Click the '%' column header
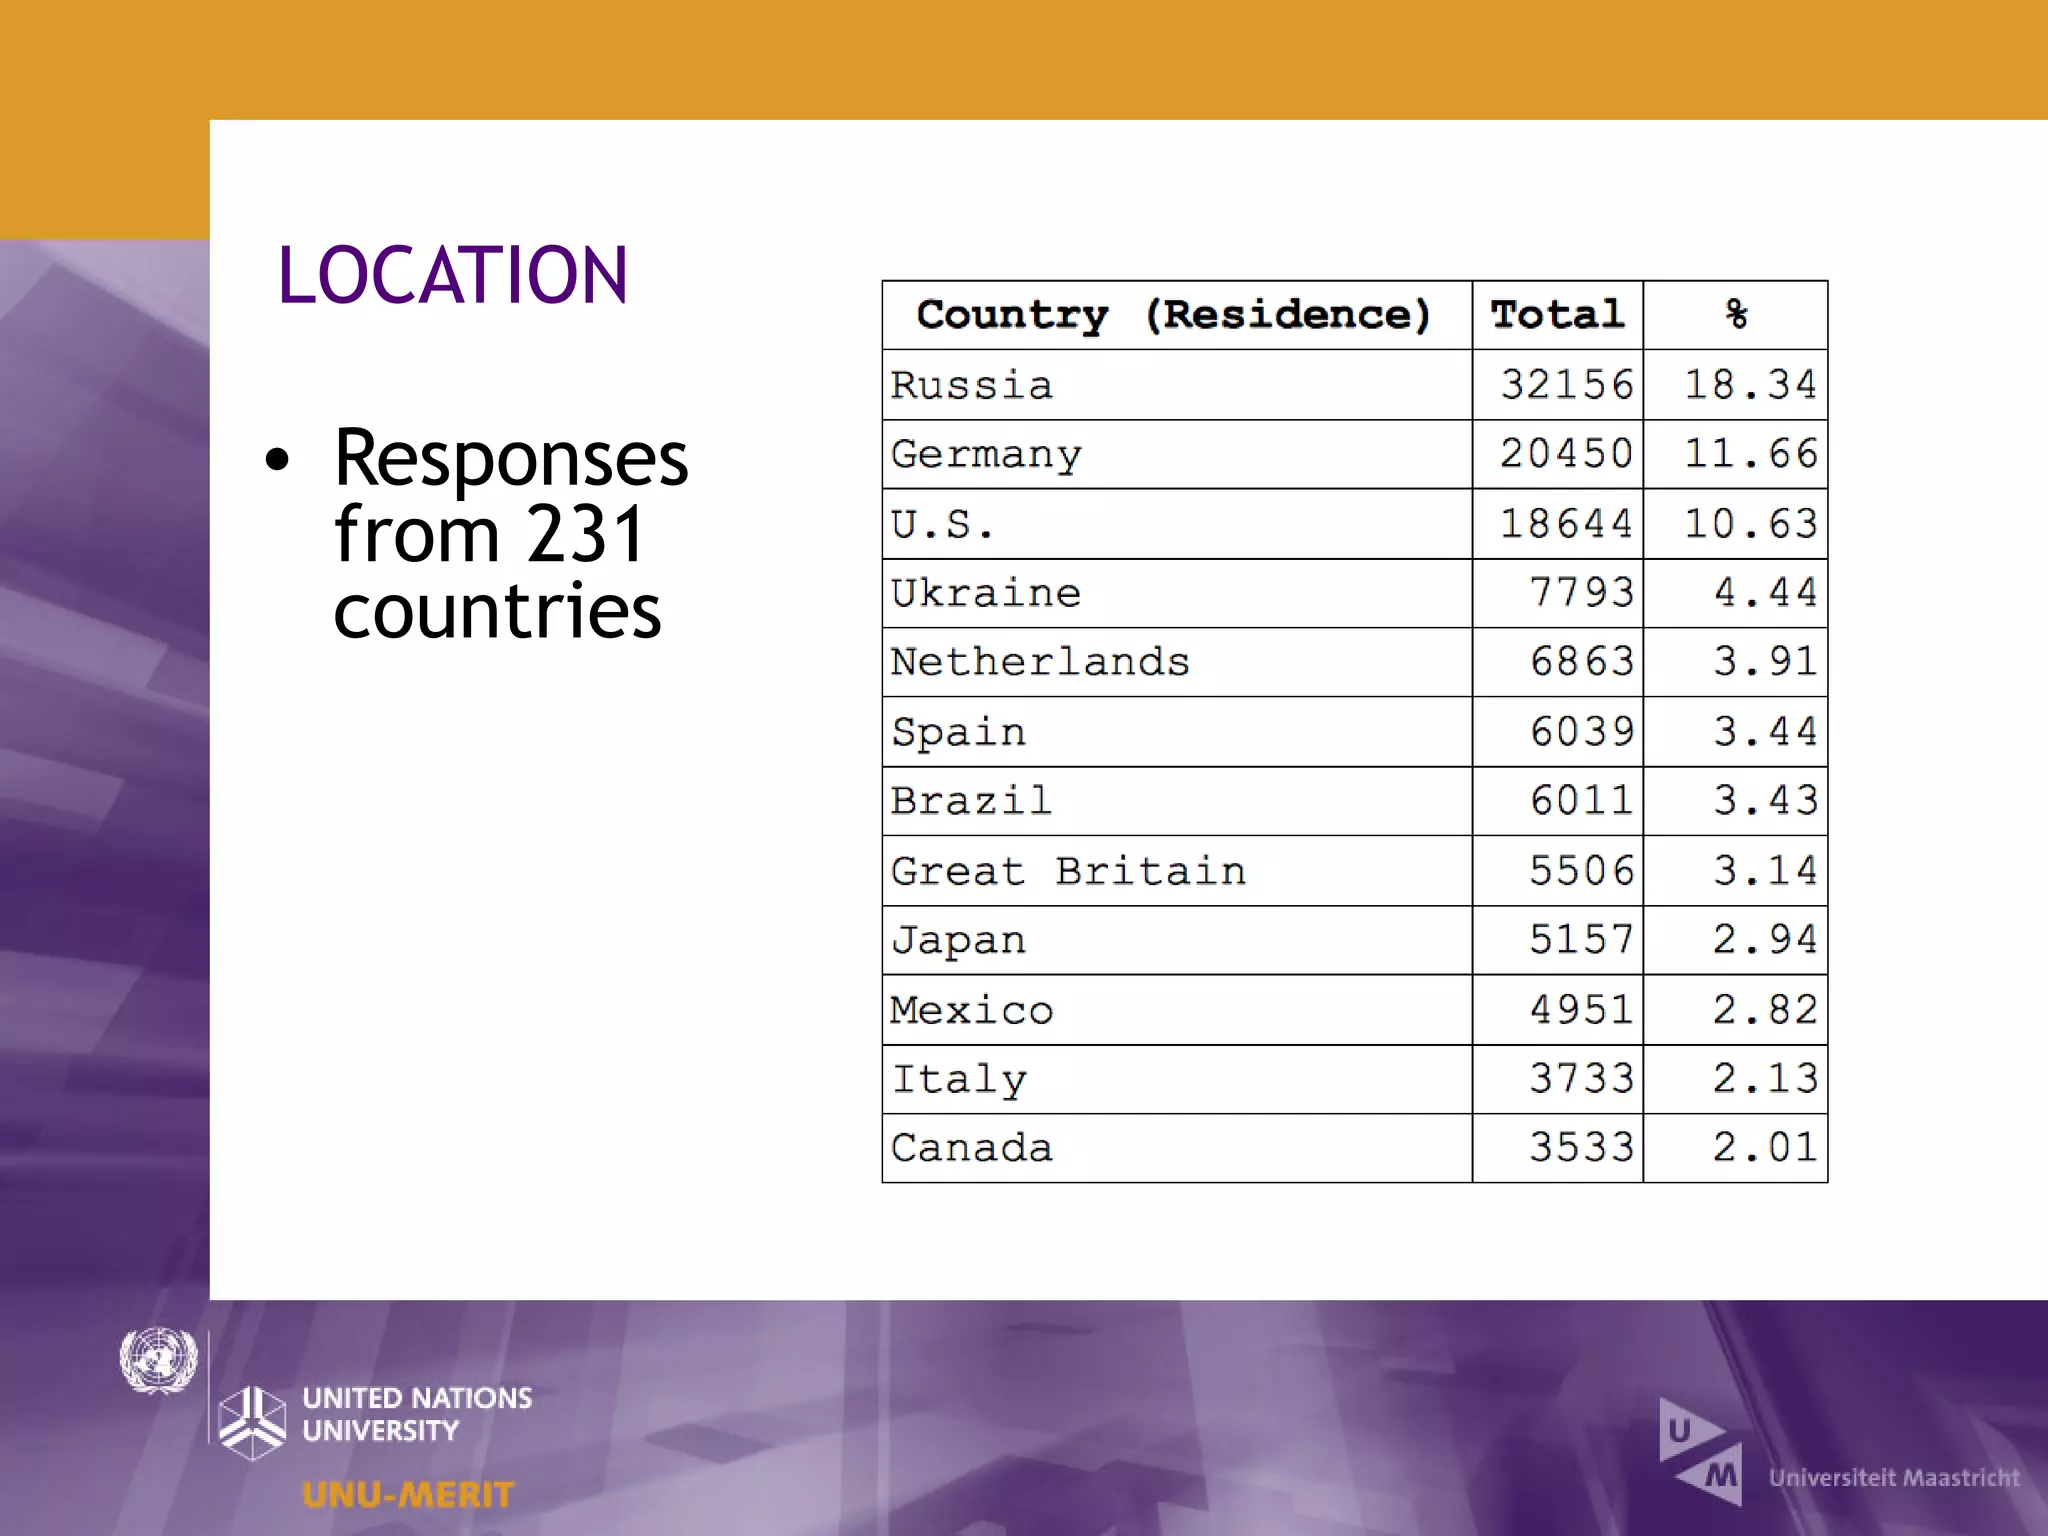Image resolution: width=2048 pixels, height=1536 pixels. tap(1735, 315)
